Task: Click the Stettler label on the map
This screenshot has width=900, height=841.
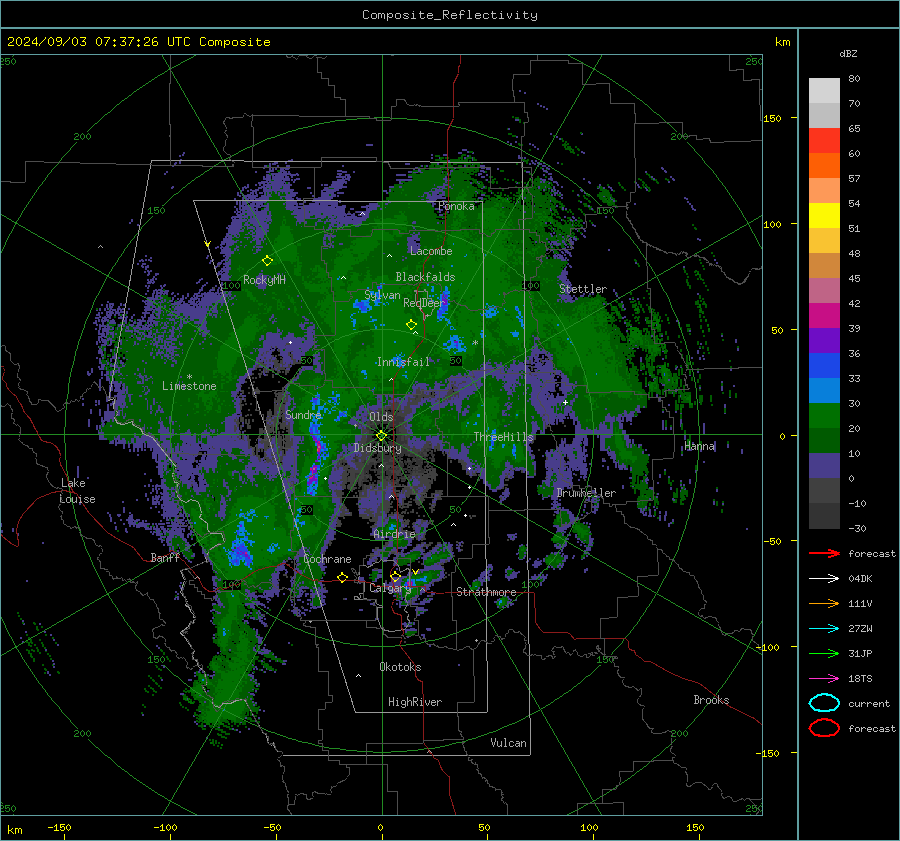Action: tap(583, 289)
